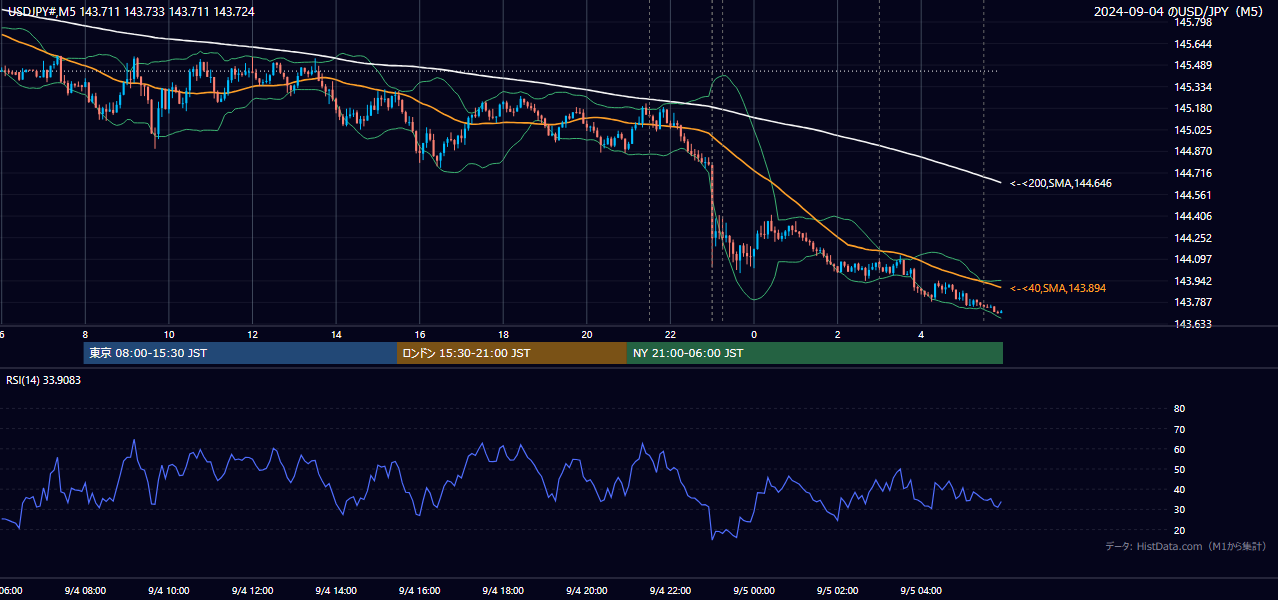
Task: Click the RSI scale value 60
Action: (x=1179, y=450)
